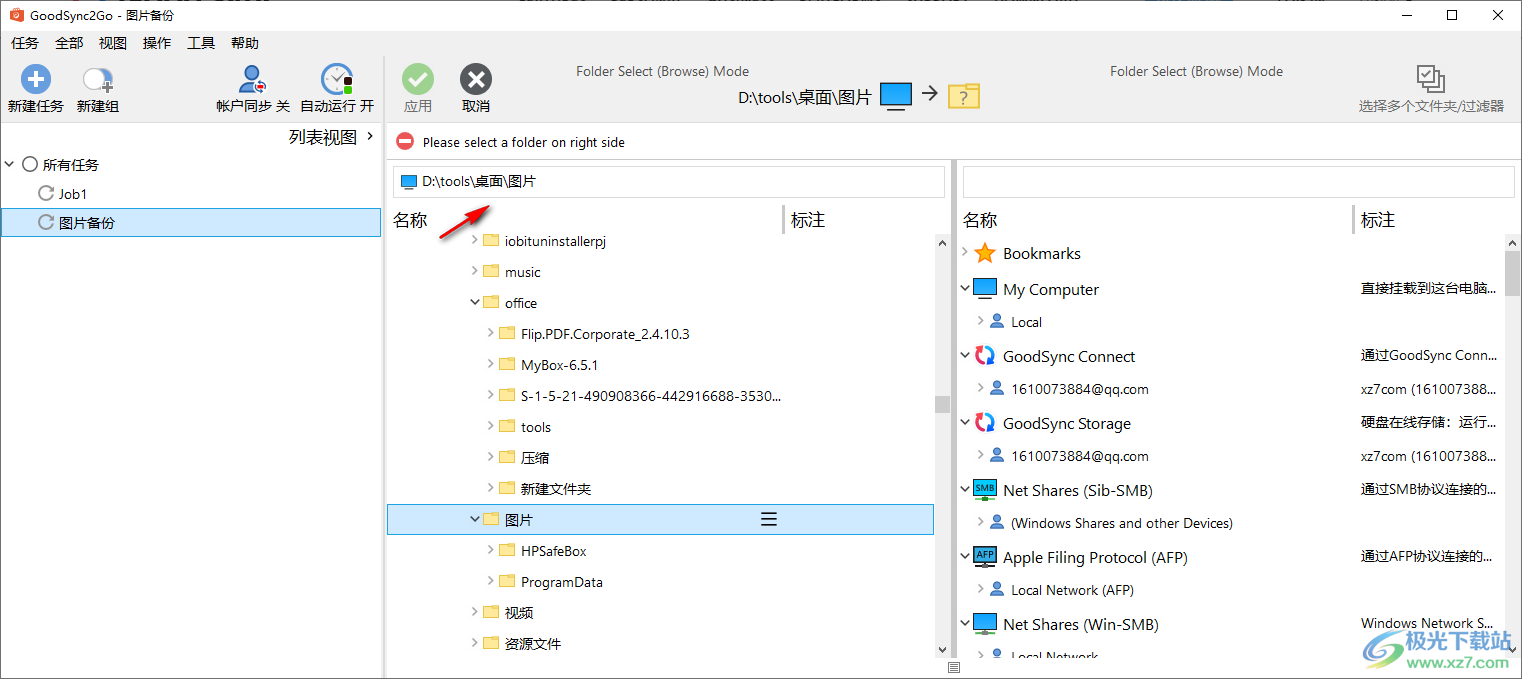Collapse the My Computer section
The image size is (1522, 679).
coord(965,289)
